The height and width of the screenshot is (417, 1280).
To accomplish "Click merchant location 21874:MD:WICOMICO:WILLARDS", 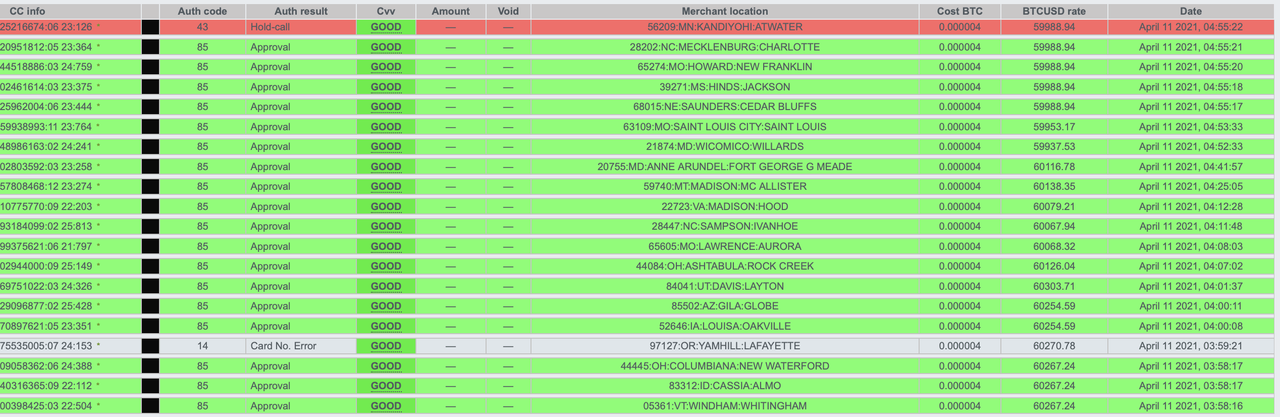I will click(725, 147).
